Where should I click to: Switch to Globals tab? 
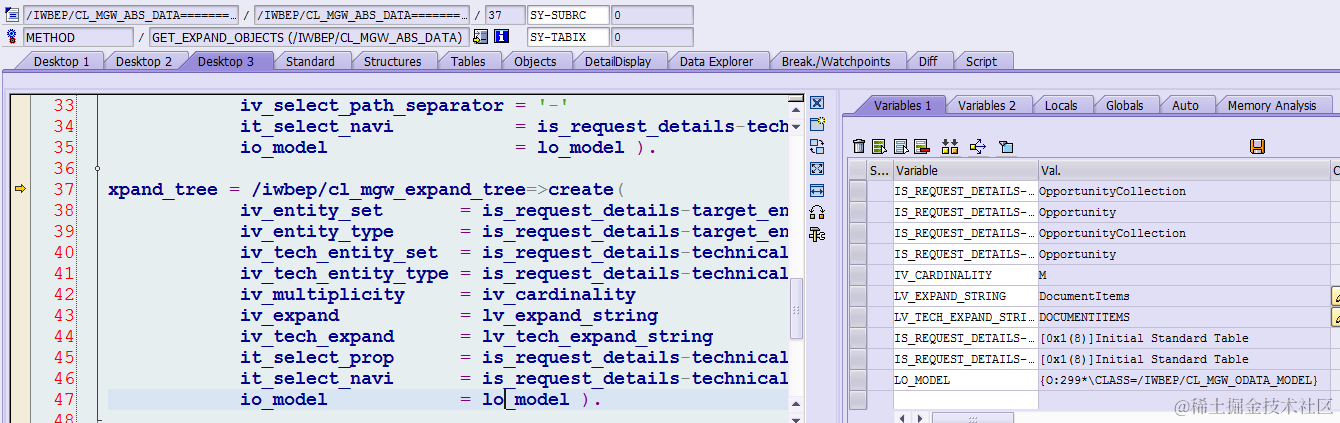coord(1125,105)
